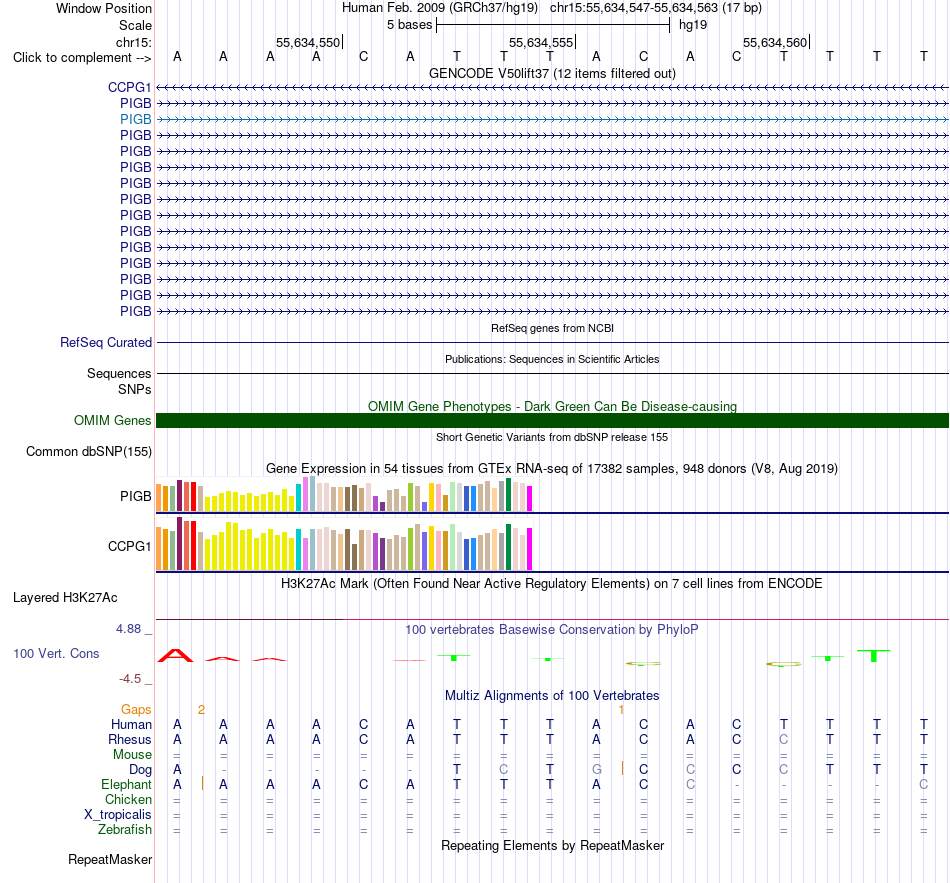Click the CCPG1 gene label in GENCODE track

[x=129, y=87]
